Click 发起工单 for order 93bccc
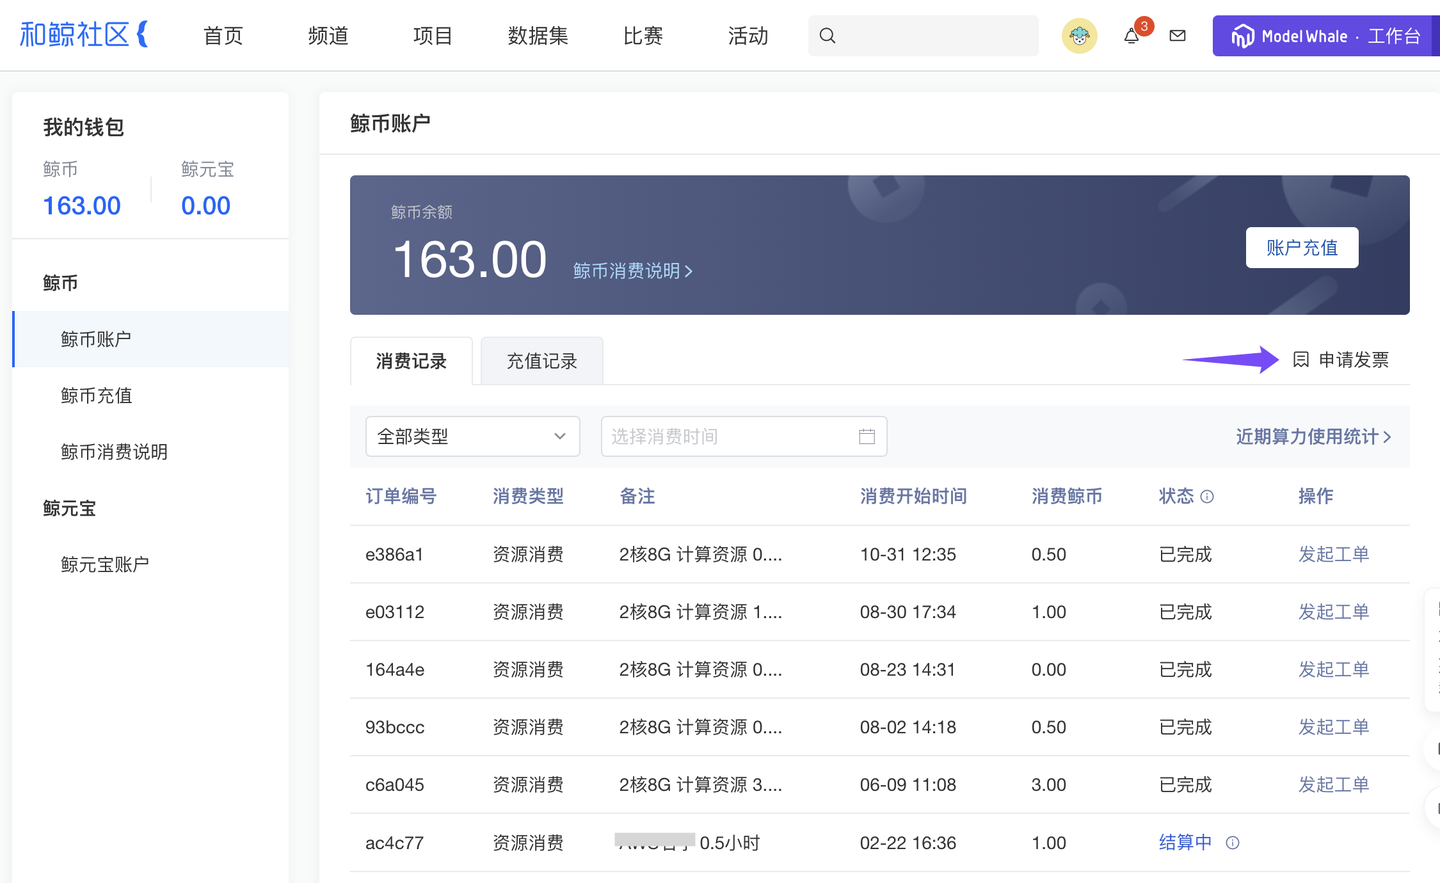The height and width of the screenshot is (883, 1440). tap(1333, 728)
